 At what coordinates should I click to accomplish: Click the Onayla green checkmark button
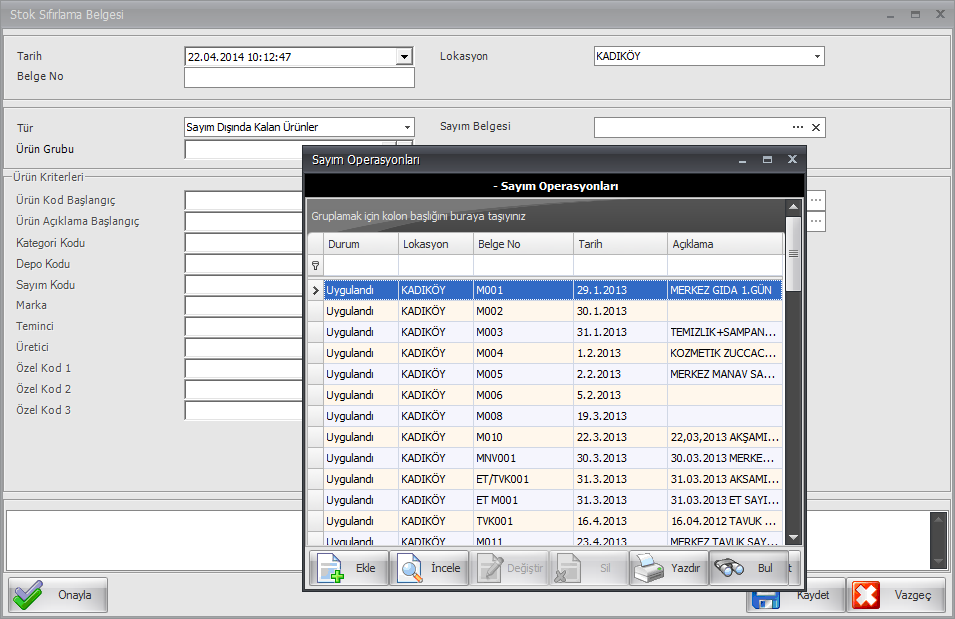click(58, 595)
